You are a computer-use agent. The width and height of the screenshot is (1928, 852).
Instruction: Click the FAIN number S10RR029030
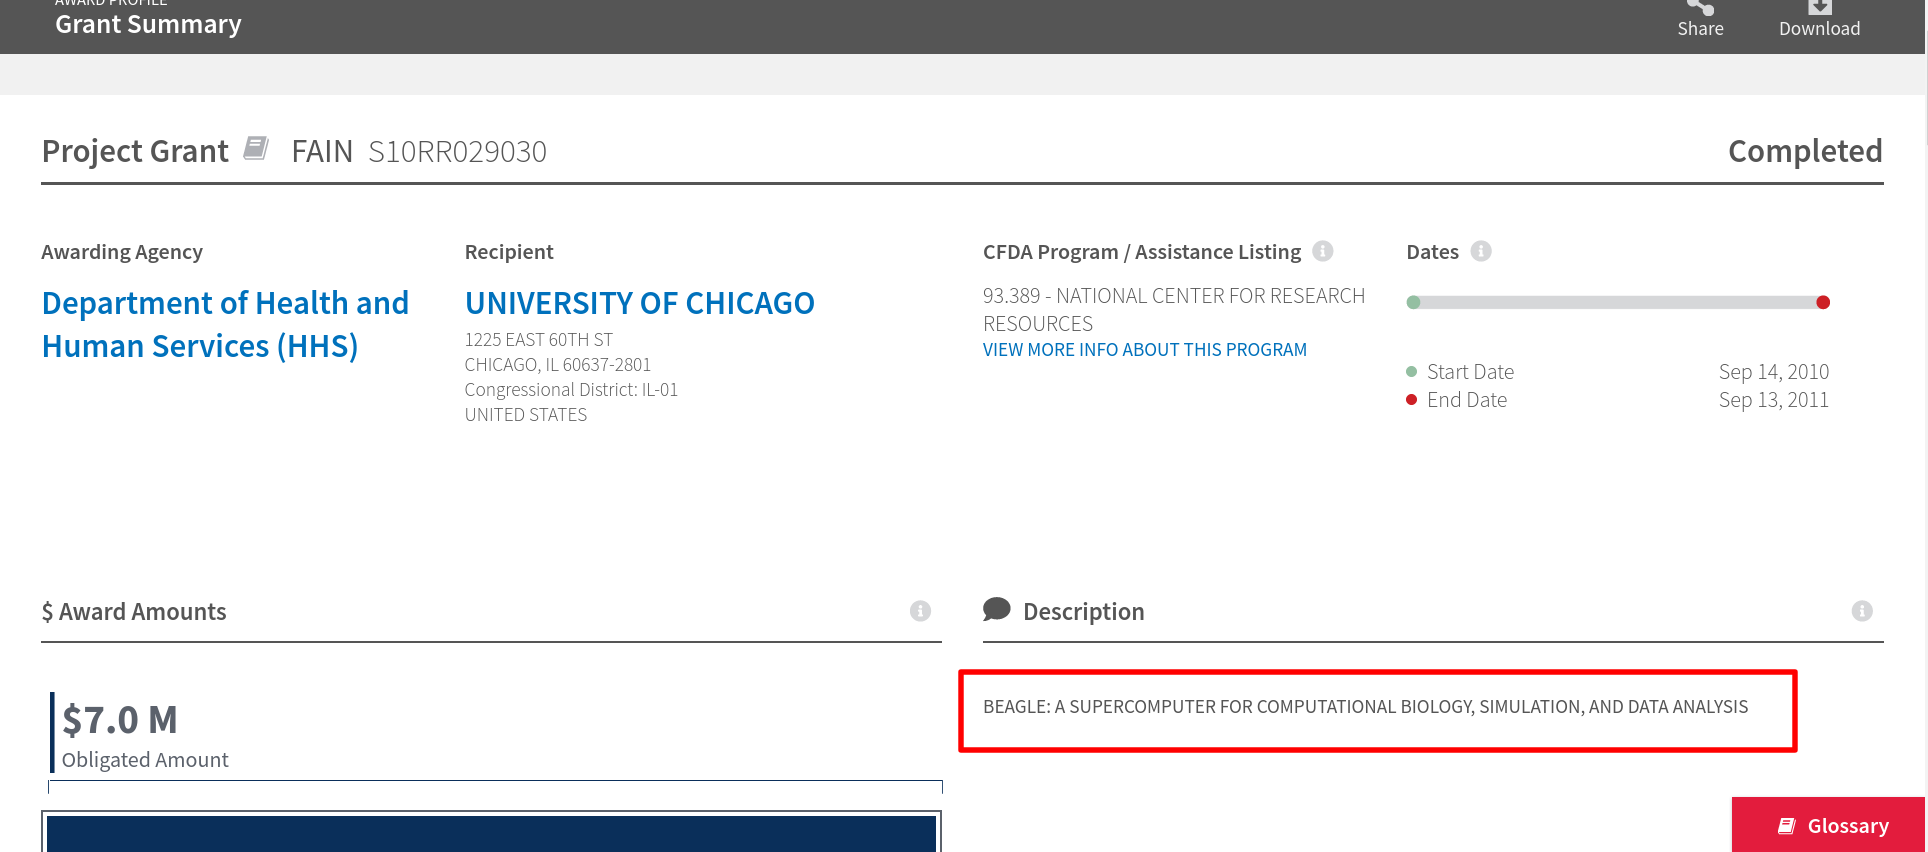click(x=457, y=152)
